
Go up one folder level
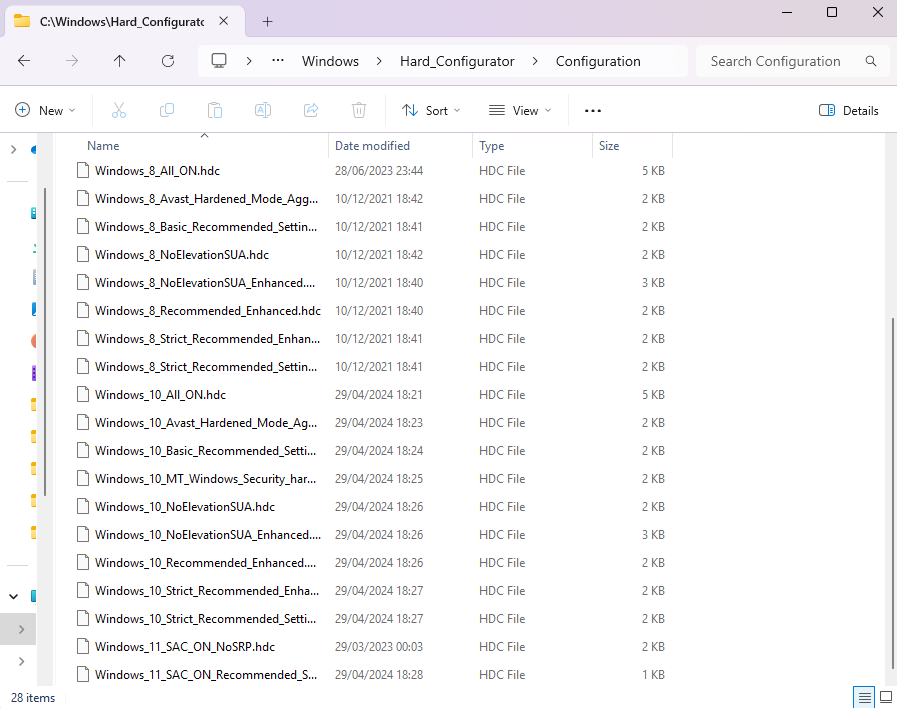(120, 61)
